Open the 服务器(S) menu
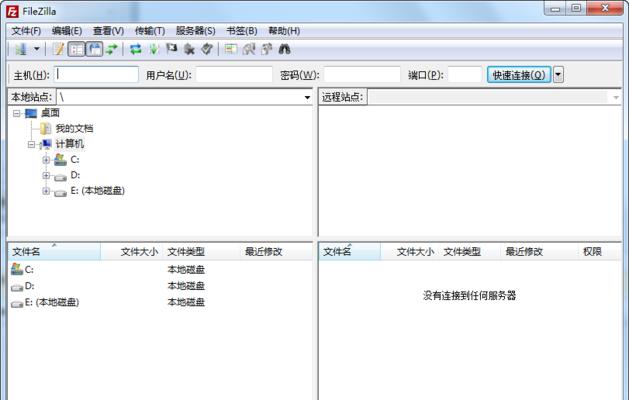The image size is (629, 400). pos(195,31)
